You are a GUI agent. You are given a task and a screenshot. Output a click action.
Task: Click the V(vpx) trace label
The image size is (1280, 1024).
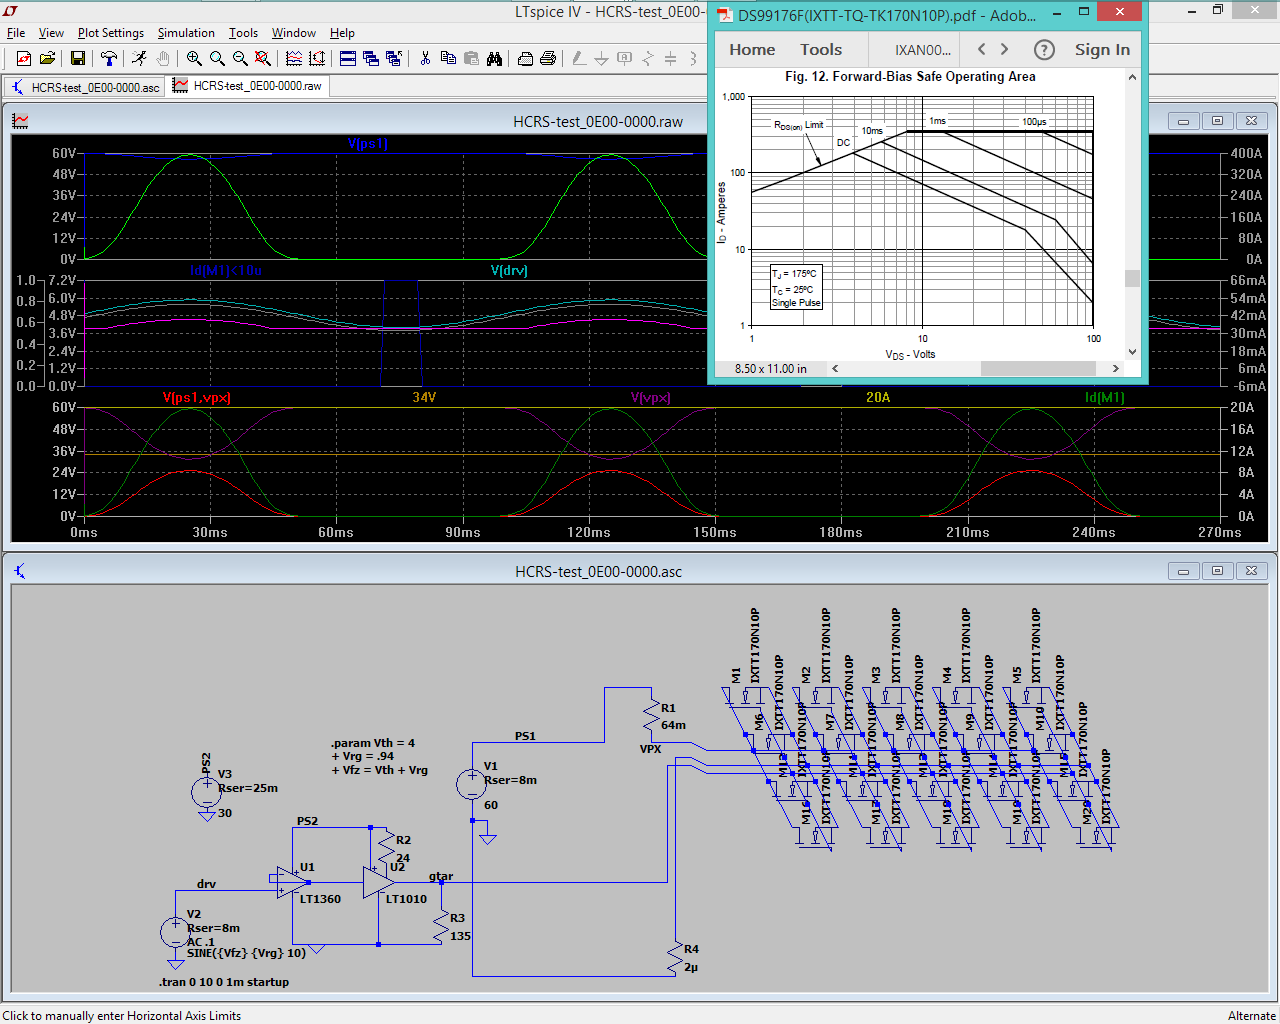[x=651, y=398]
